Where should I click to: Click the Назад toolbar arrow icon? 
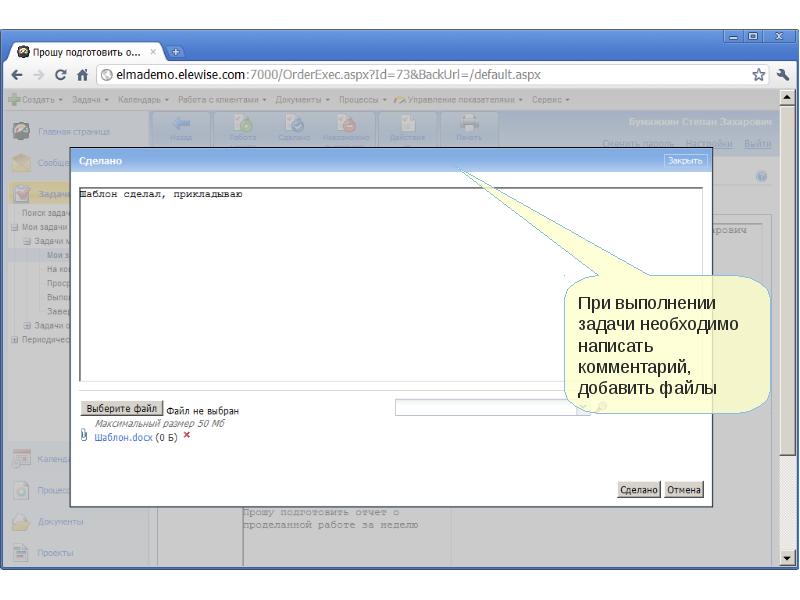coord(181,127)
